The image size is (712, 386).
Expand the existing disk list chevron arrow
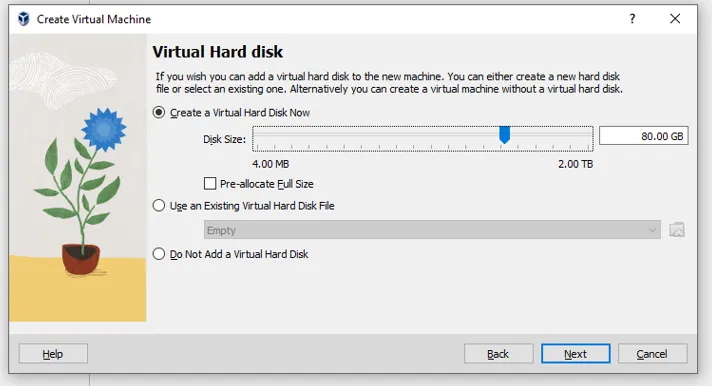652,230
